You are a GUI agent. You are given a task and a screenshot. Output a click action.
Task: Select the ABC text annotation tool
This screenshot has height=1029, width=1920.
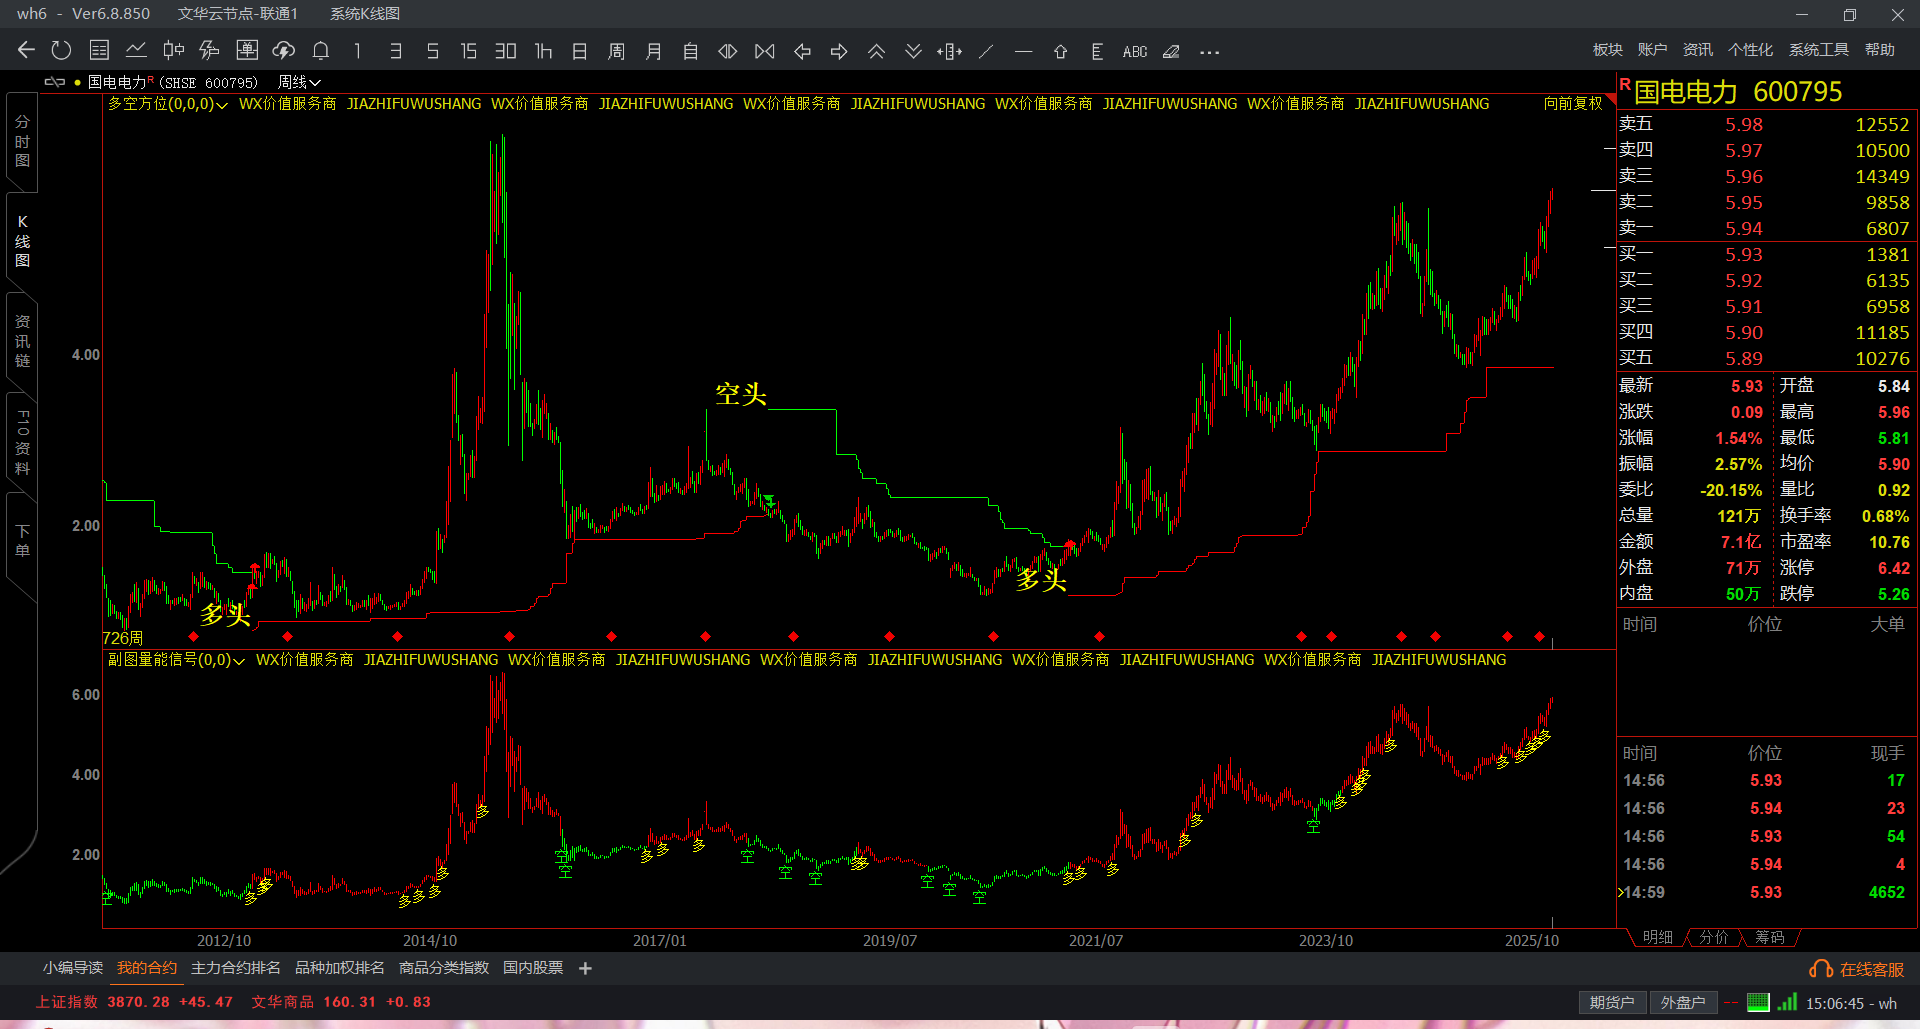click(x=1135, y=51)
